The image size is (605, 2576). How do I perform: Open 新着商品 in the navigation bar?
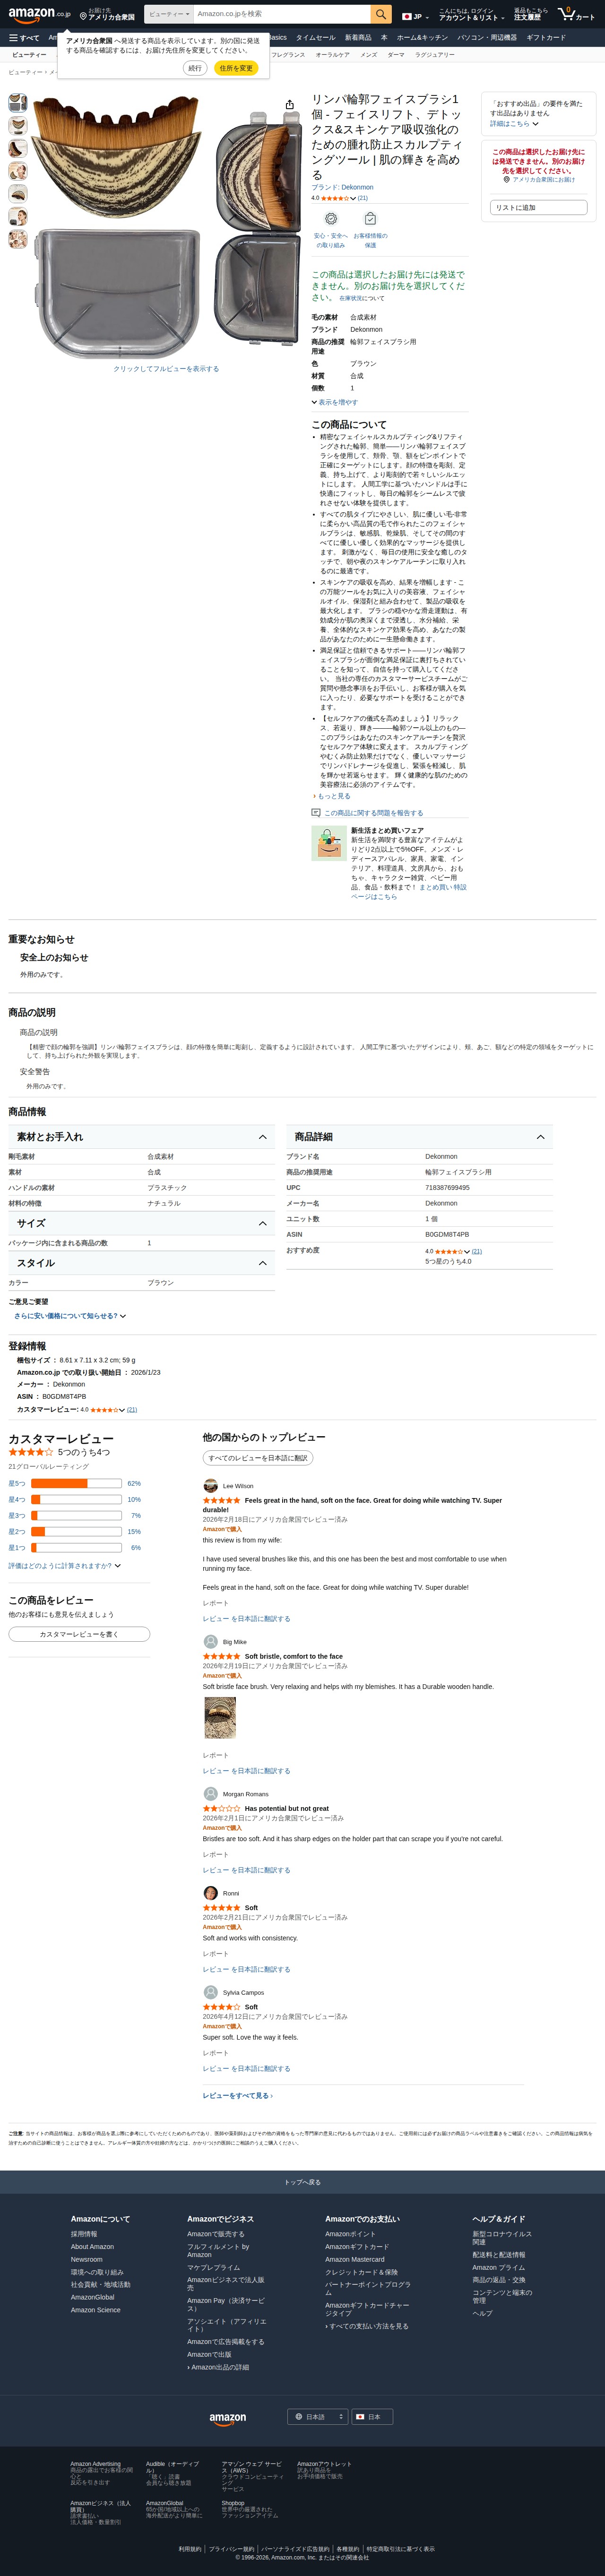click(x=358, y=38)
